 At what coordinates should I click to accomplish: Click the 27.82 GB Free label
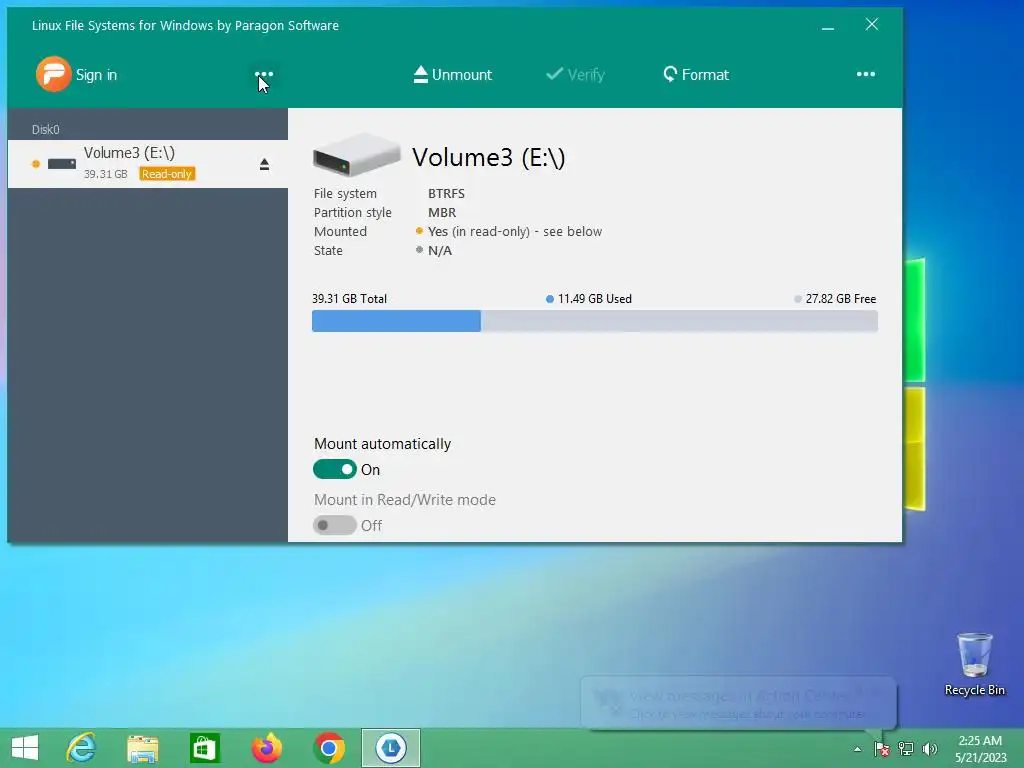pos(840,298)
